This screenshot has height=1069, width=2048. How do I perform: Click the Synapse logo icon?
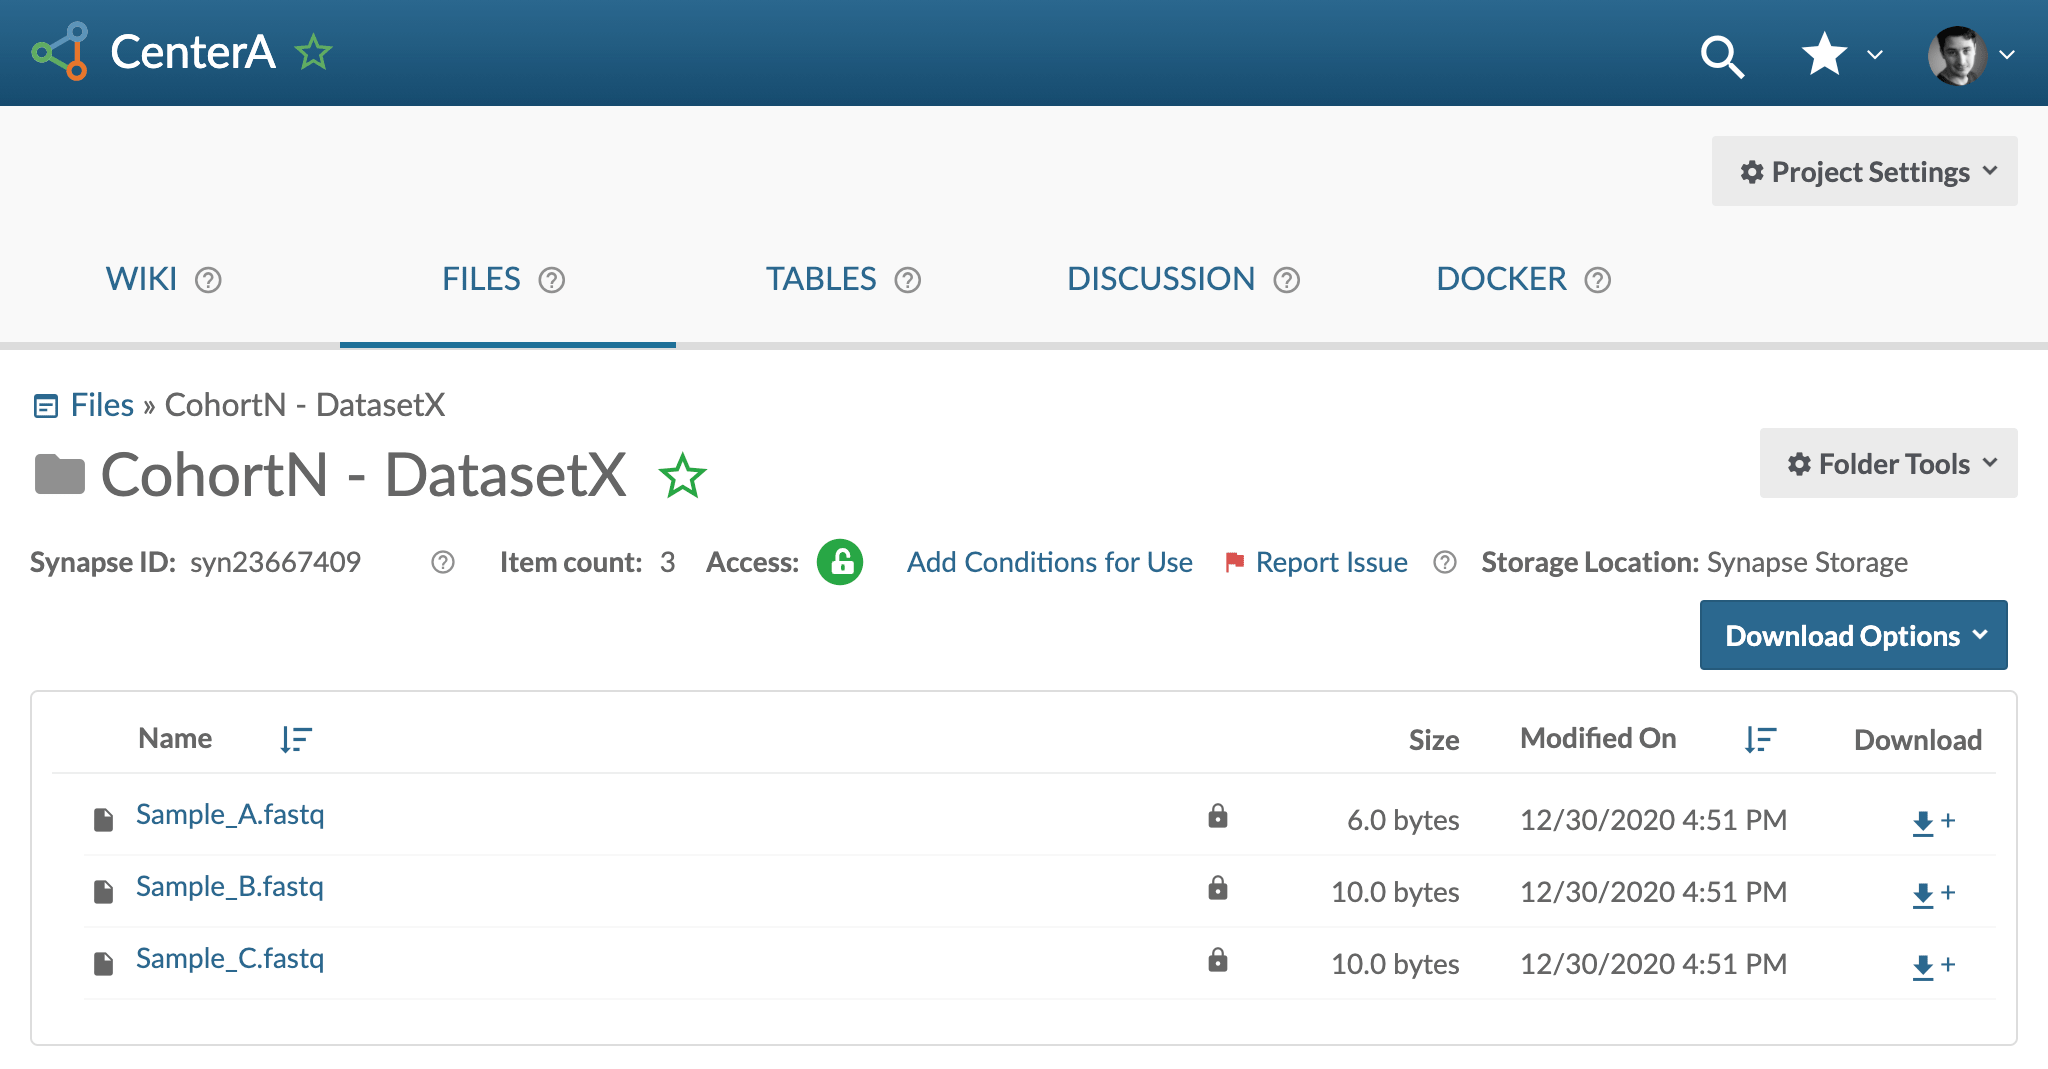[60, 52]
